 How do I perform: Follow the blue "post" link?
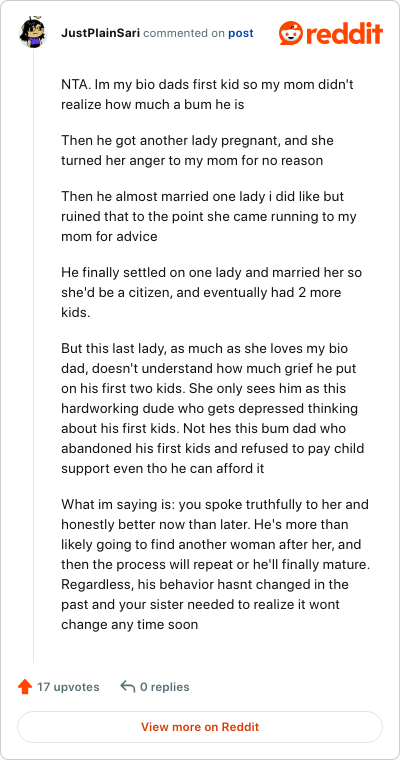240,33
